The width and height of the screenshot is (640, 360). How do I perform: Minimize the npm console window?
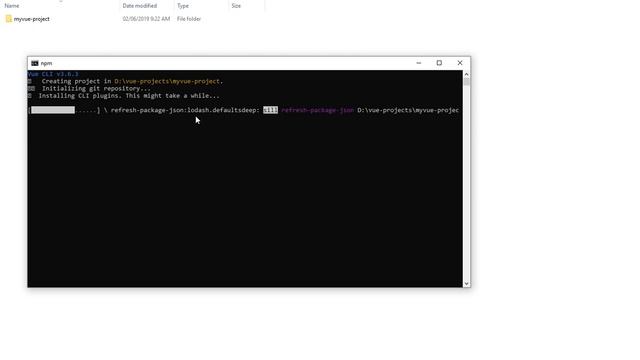(418, 63)
